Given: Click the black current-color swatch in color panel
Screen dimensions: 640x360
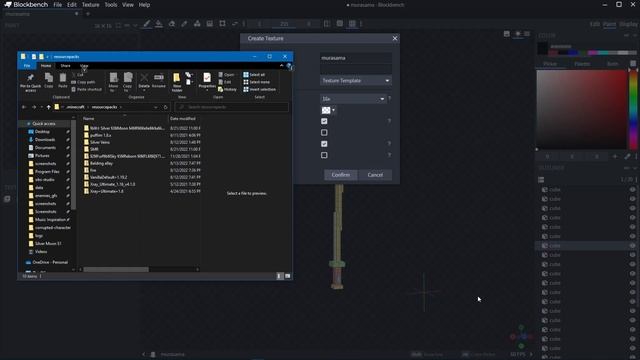Looking at the screenshot, I should pyautogui.click(x=542, y=48).
